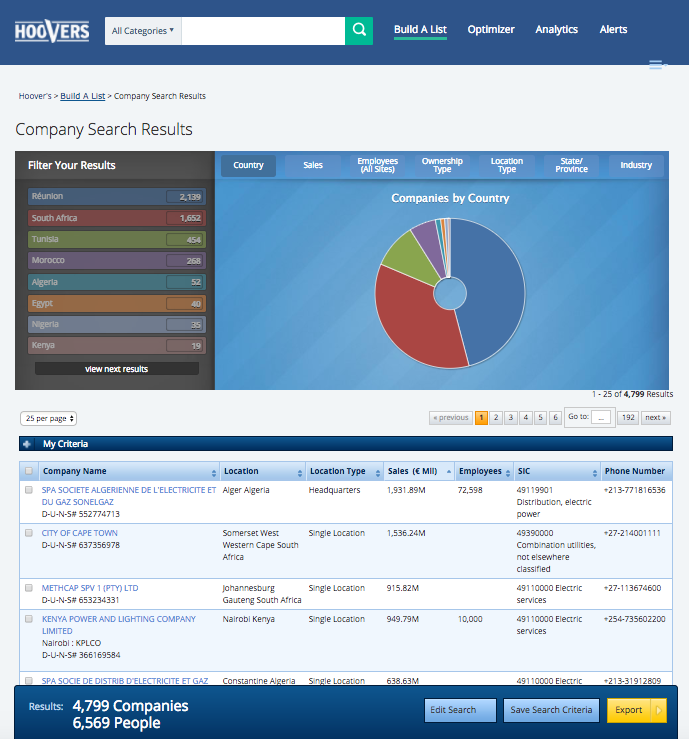Click the main search text field
This screenshot has height=739, width=689.
click(x=263, y=31)
